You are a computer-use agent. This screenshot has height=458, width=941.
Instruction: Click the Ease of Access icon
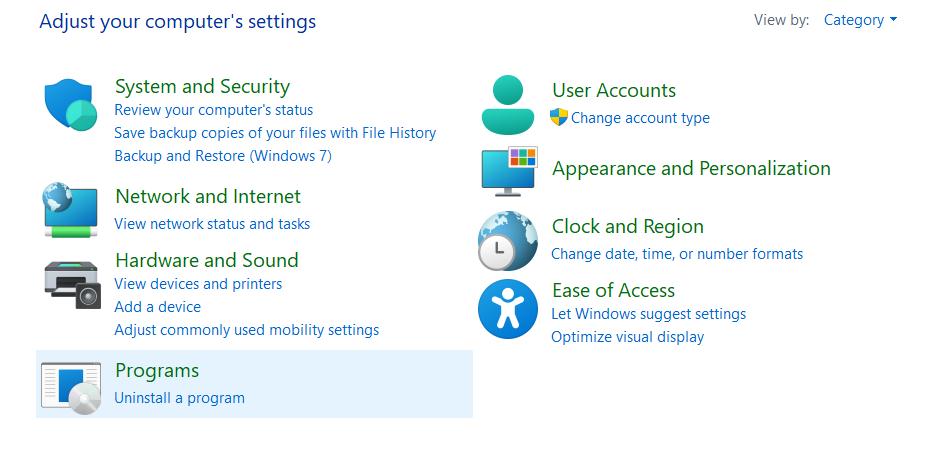pos(508,309)
